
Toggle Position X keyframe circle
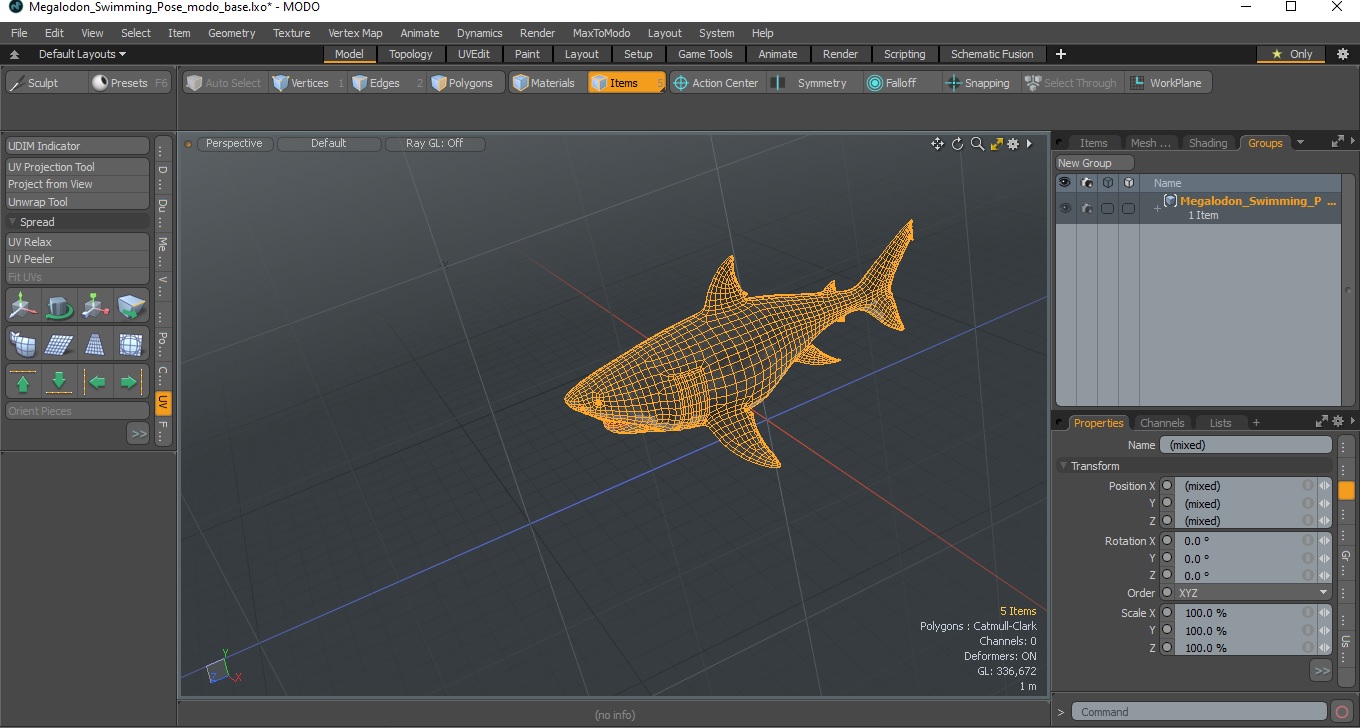1167,486
